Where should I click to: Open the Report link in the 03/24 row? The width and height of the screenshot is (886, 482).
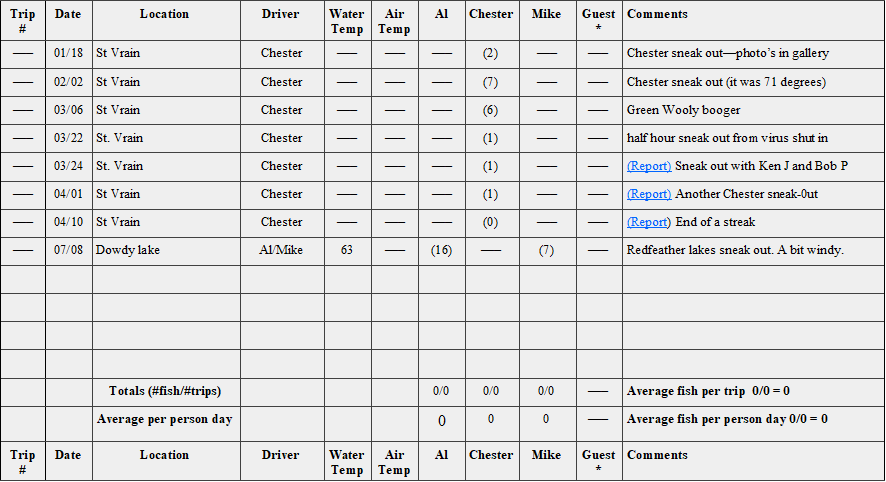click(649, 166)
